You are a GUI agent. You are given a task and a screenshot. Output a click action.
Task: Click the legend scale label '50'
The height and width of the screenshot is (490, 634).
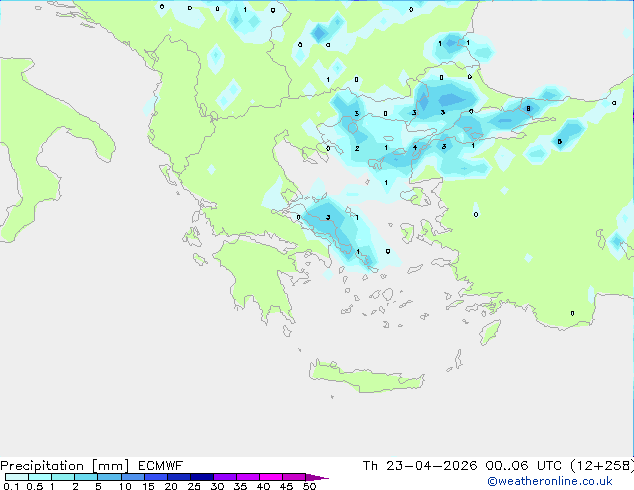click(309, 486)
